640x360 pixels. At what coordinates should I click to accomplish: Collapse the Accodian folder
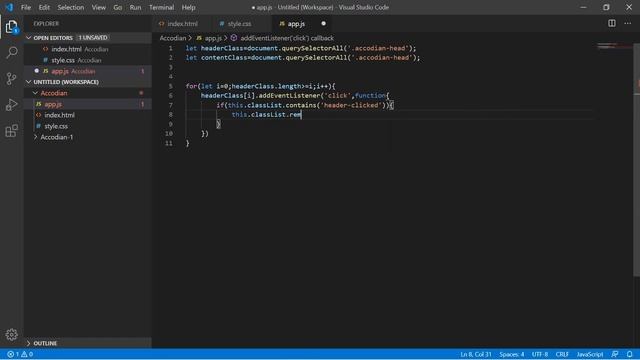coord(88,93)
